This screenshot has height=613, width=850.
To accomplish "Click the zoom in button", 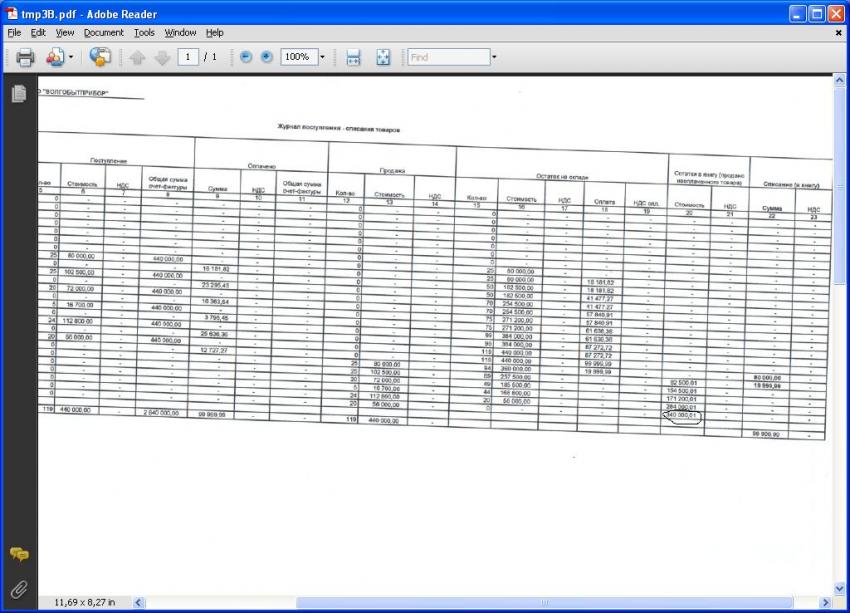I will [x=266, y=58].
